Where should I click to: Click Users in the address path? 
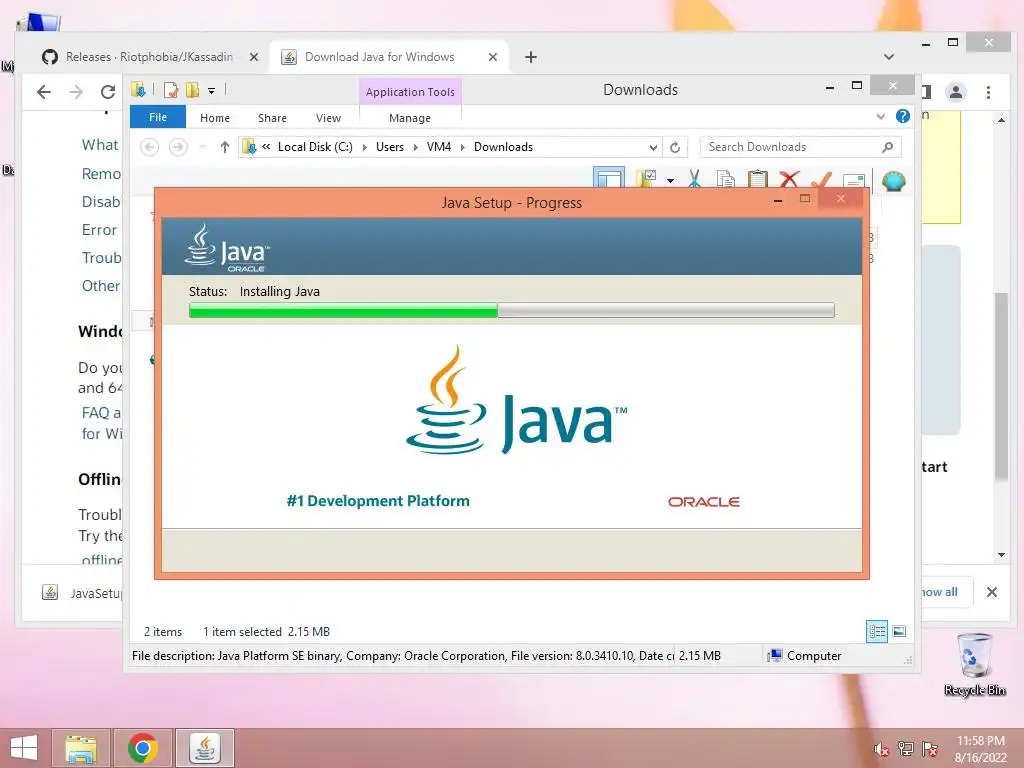point(390,147)
